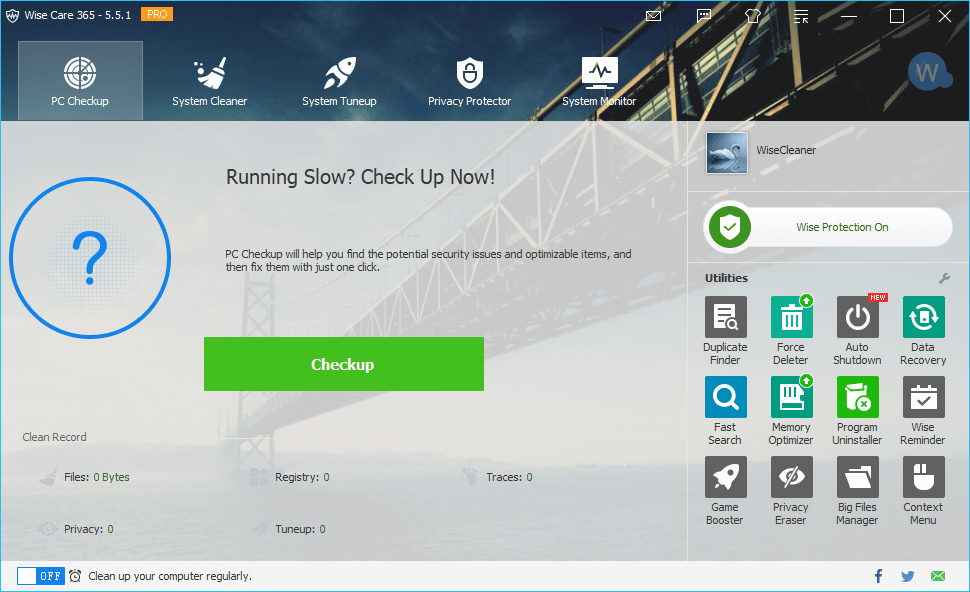Click the user avatar W icon
This screenshot has width=970, height=592.
coord(929,72)
